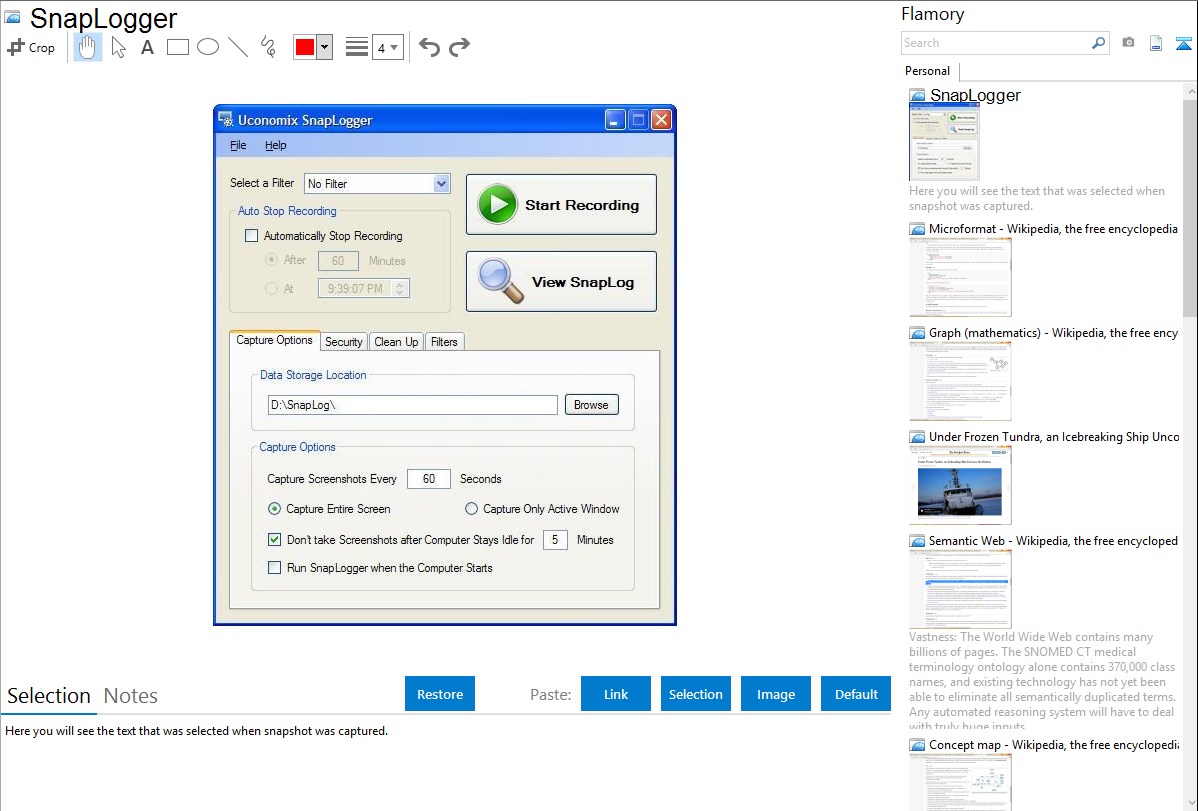Switch to the Capture Options tab
The width and height of the screenshot is (1198, 811).
[x=274, y=340]
